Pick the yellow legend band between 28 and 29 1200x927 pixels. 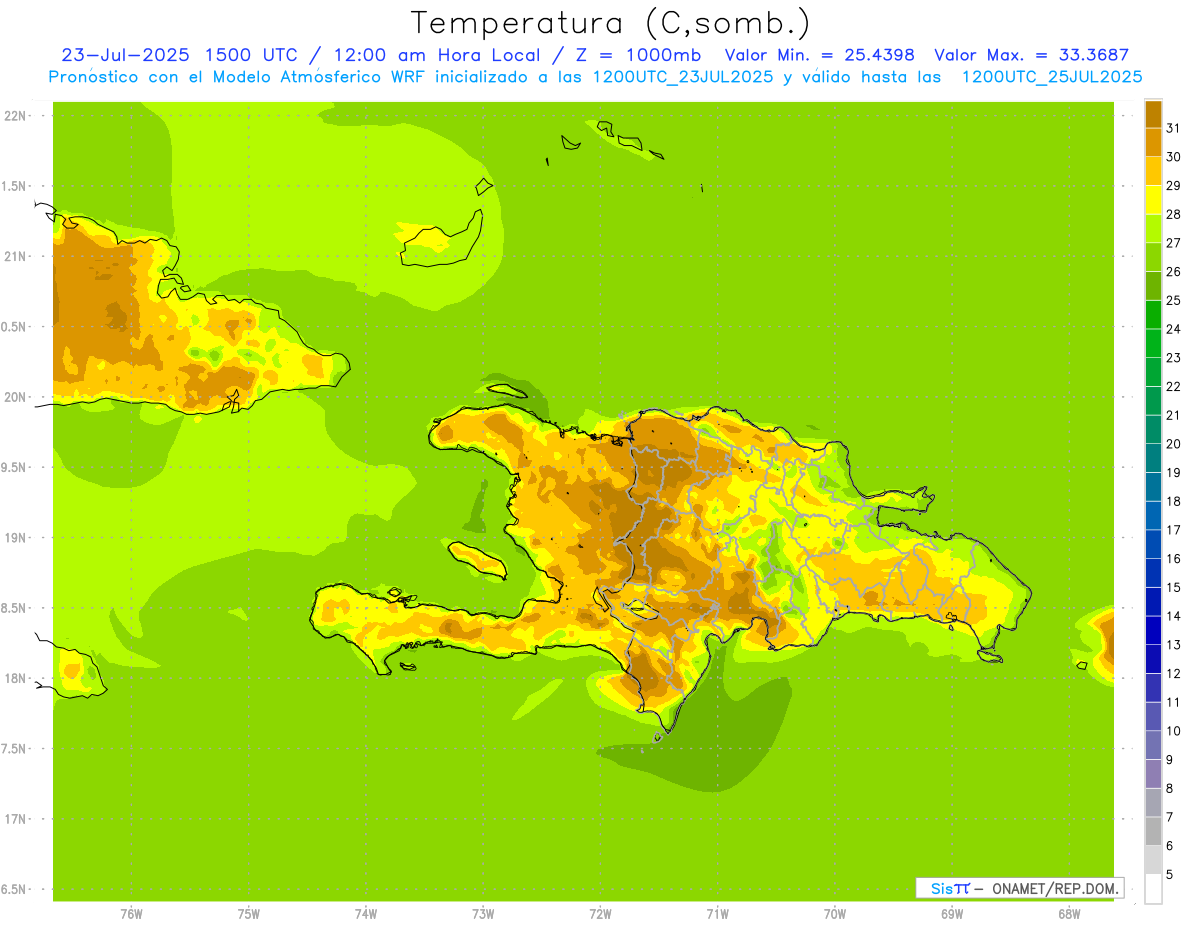click(x=1153, y=200)
